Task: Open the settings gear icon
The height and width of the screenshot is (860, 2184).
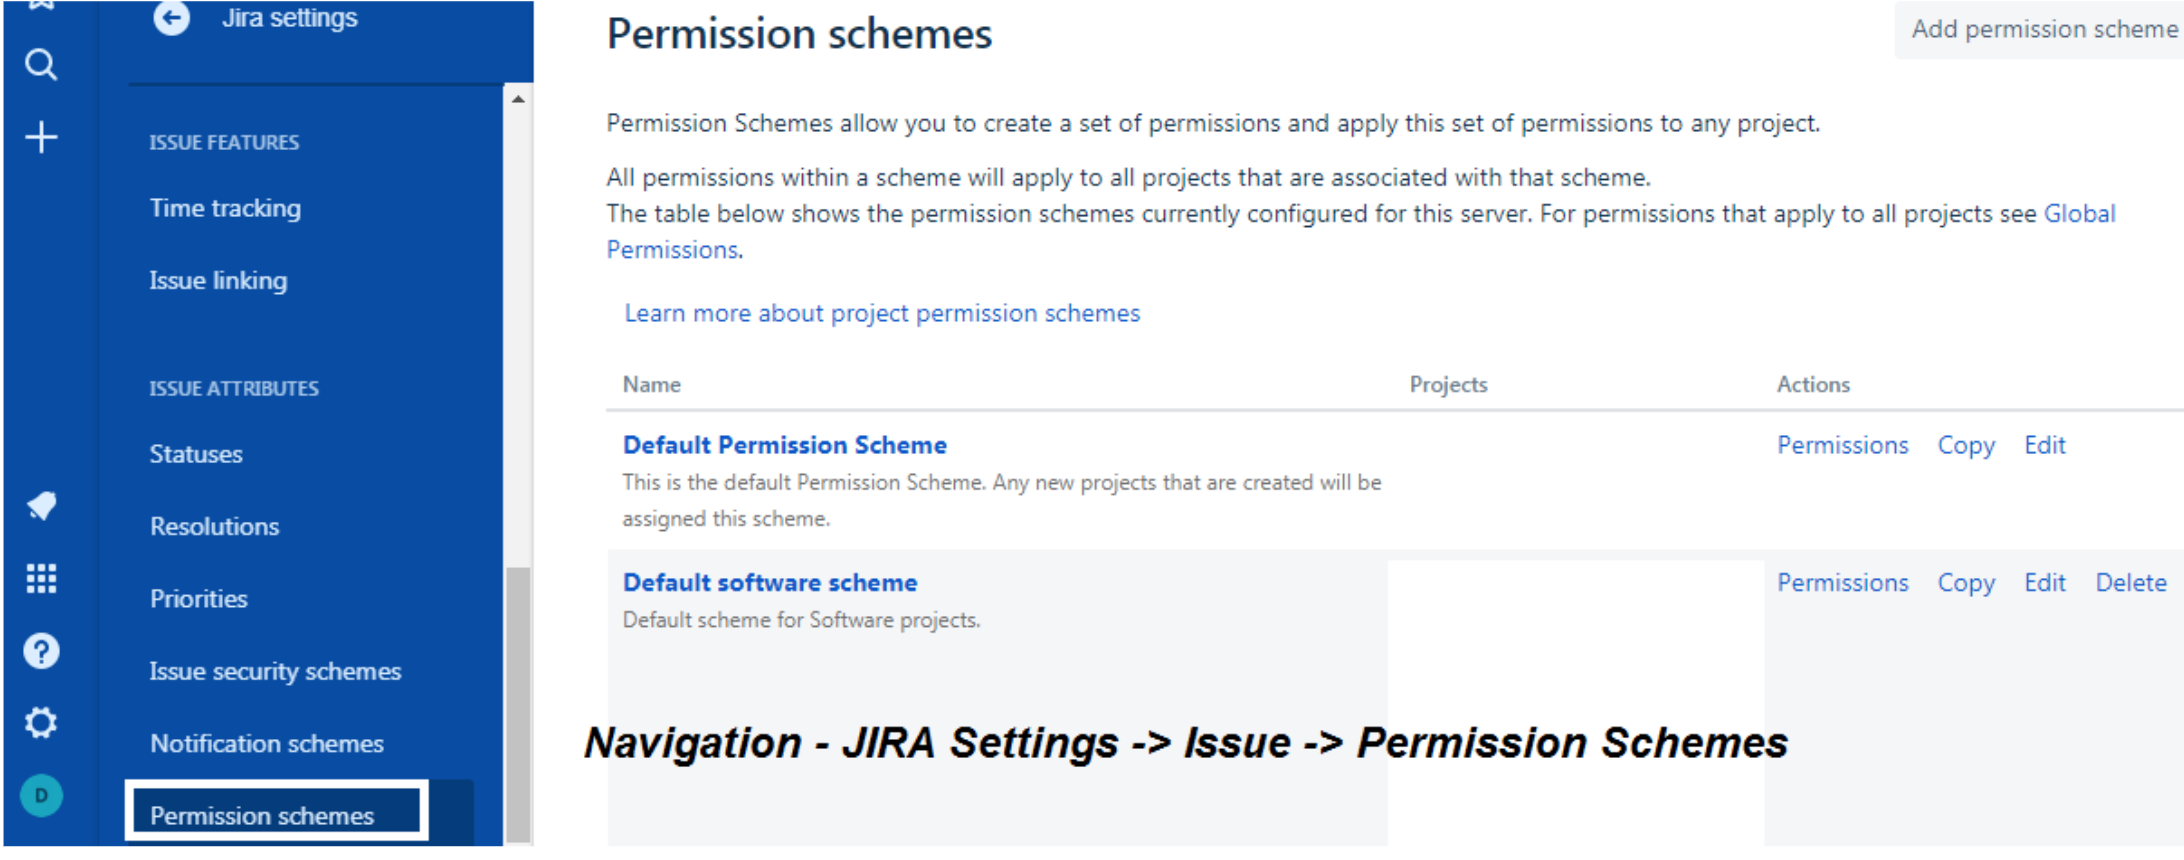Action: pyautogui.click(x=41, y=722)
